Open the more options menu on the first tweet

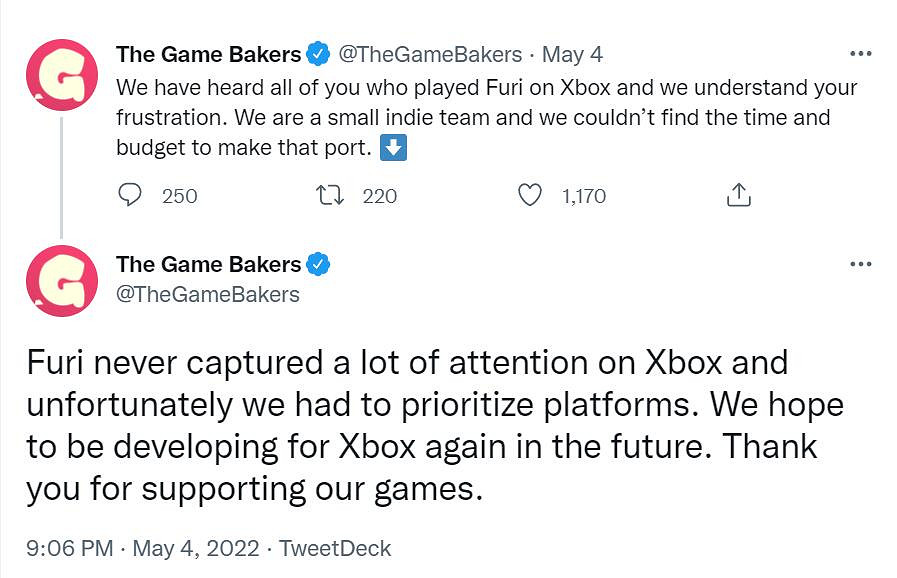point(861,53)
